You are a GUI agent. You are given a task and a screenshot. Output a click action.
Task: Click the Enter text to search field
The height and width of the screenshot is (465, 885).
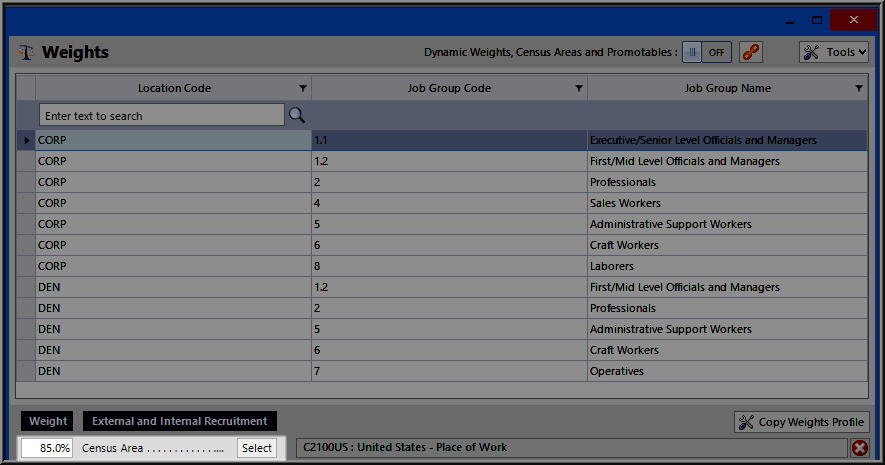[162, 115]
